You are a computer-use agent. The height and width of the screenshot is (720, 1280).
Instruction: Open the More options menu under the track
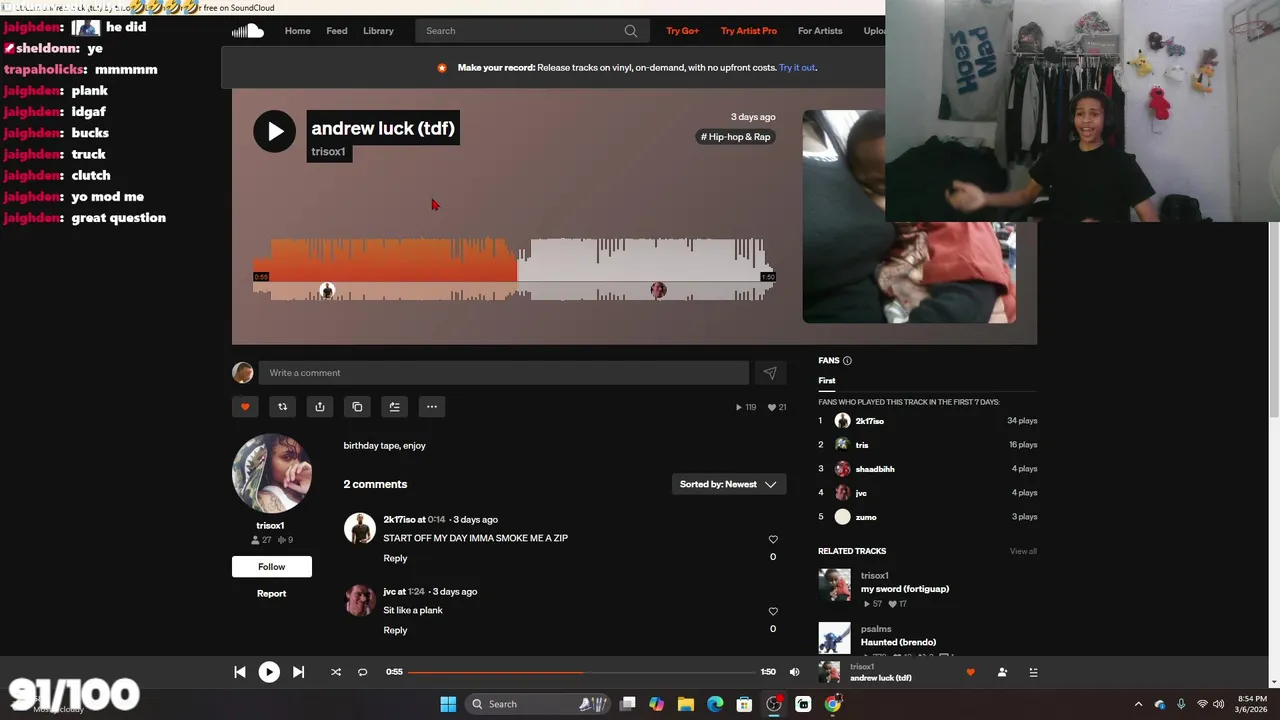tap(432, 407)
